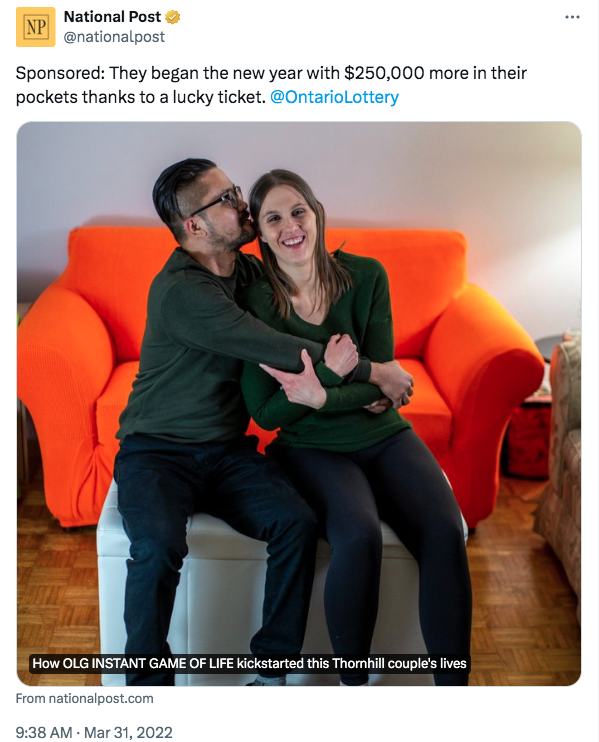Click the Mar 31, 2022 date
This screenshot has width=599, height=742.
click(128, 732)
